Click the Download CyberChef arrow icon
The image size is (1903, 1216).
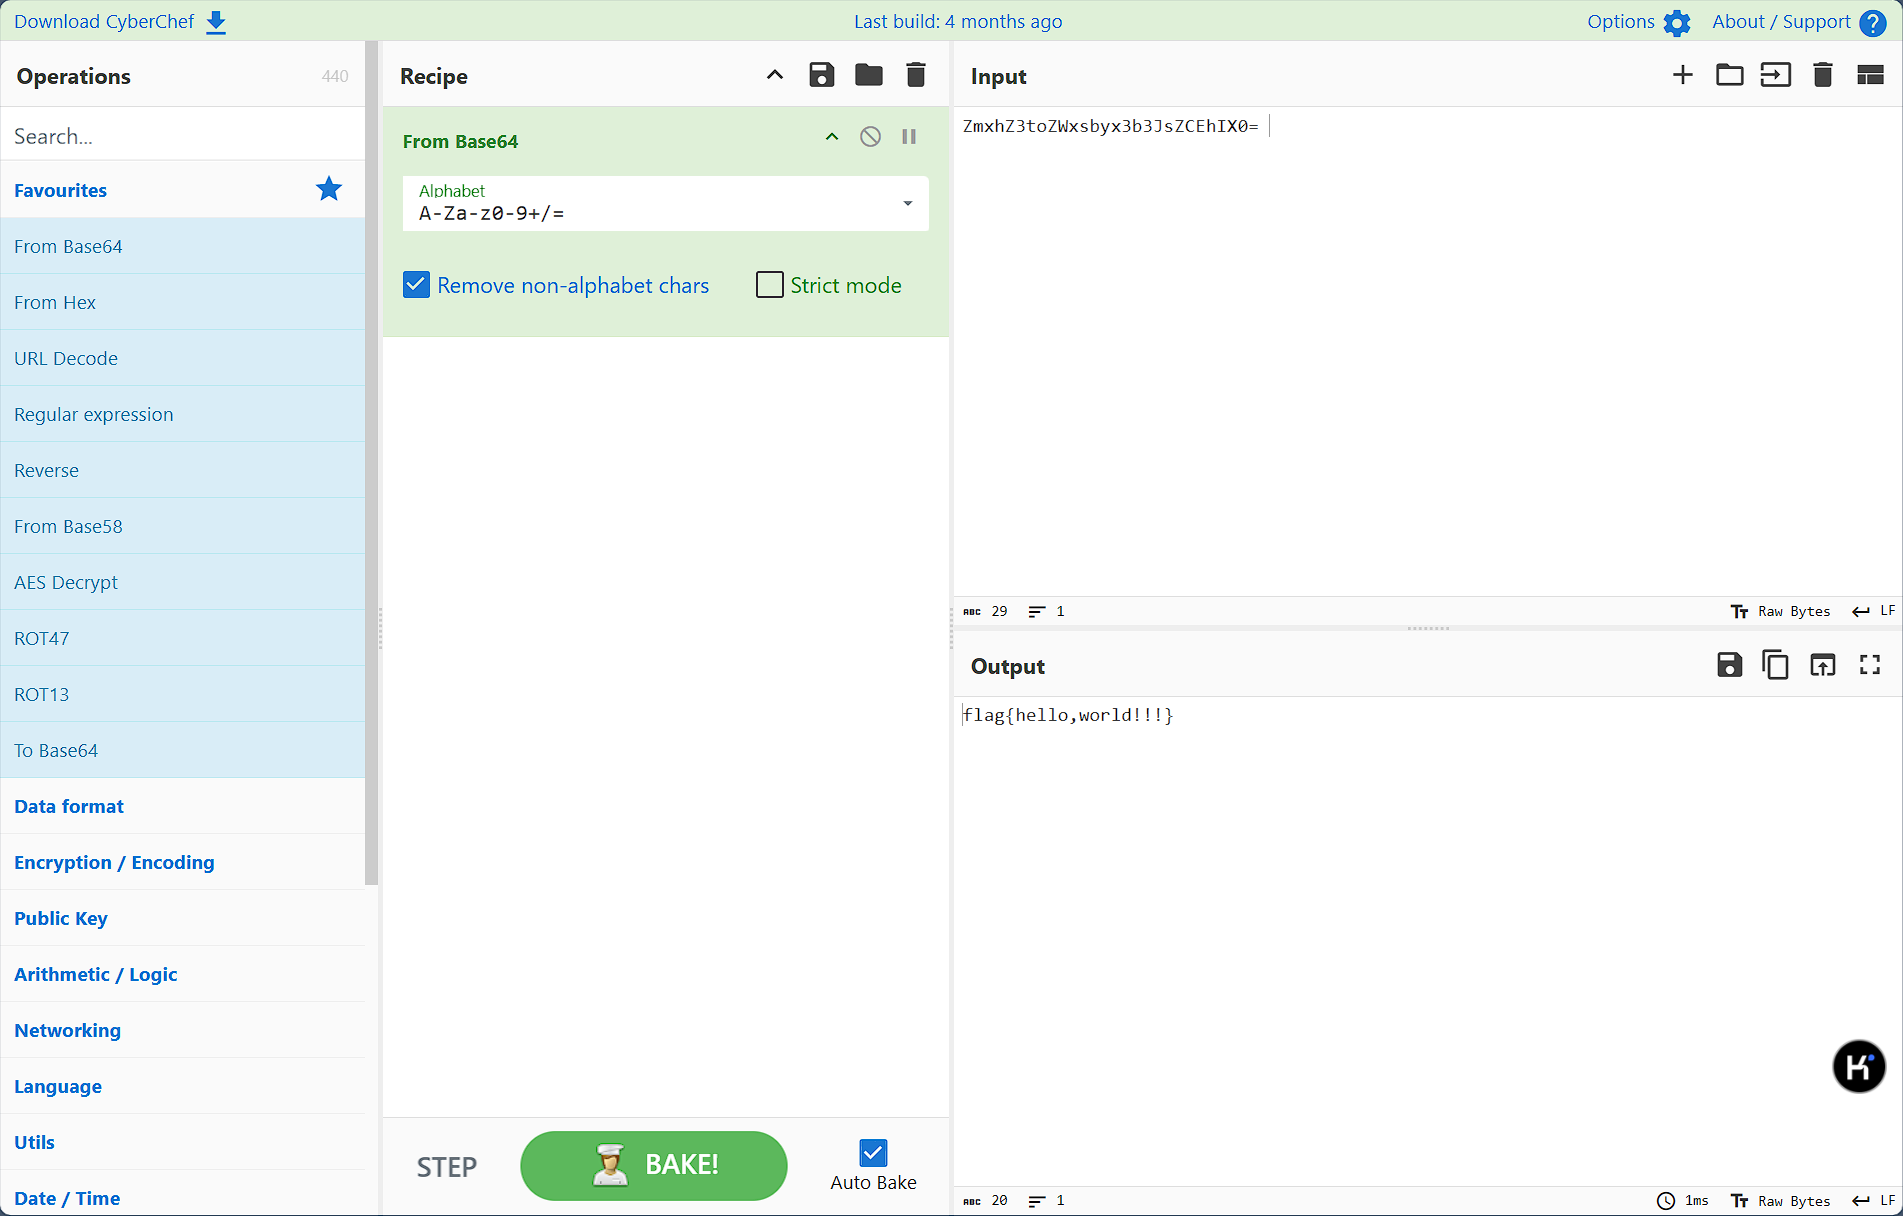[216, 22]
